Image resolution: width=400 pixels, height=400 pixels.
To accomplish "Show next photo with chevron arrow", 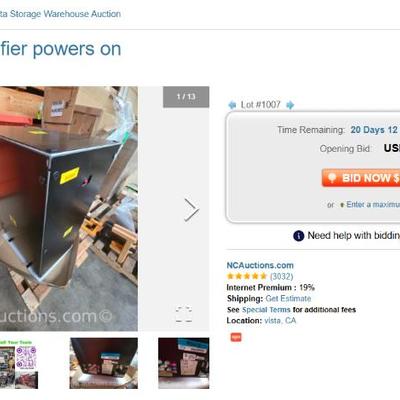I will 191,210.
